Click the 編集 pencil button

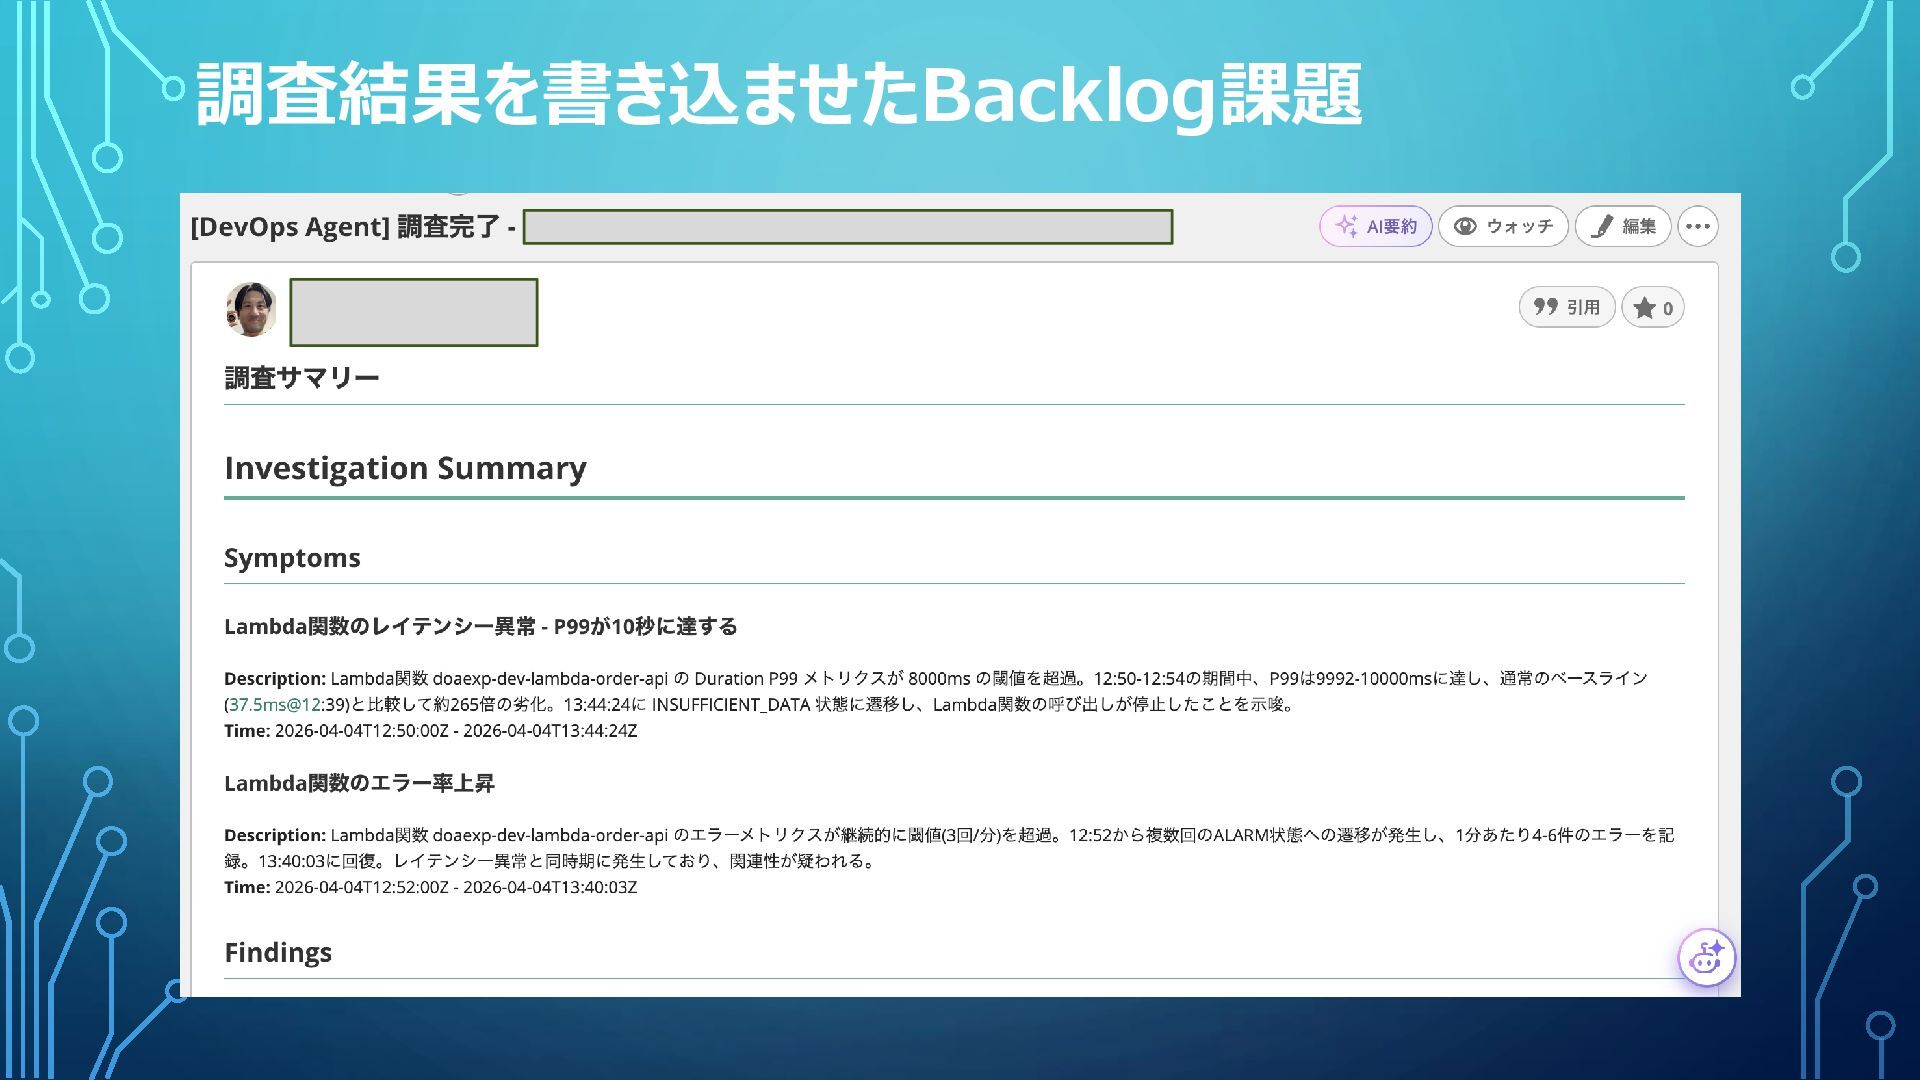pyautogui.click(x=1623, y=226)
